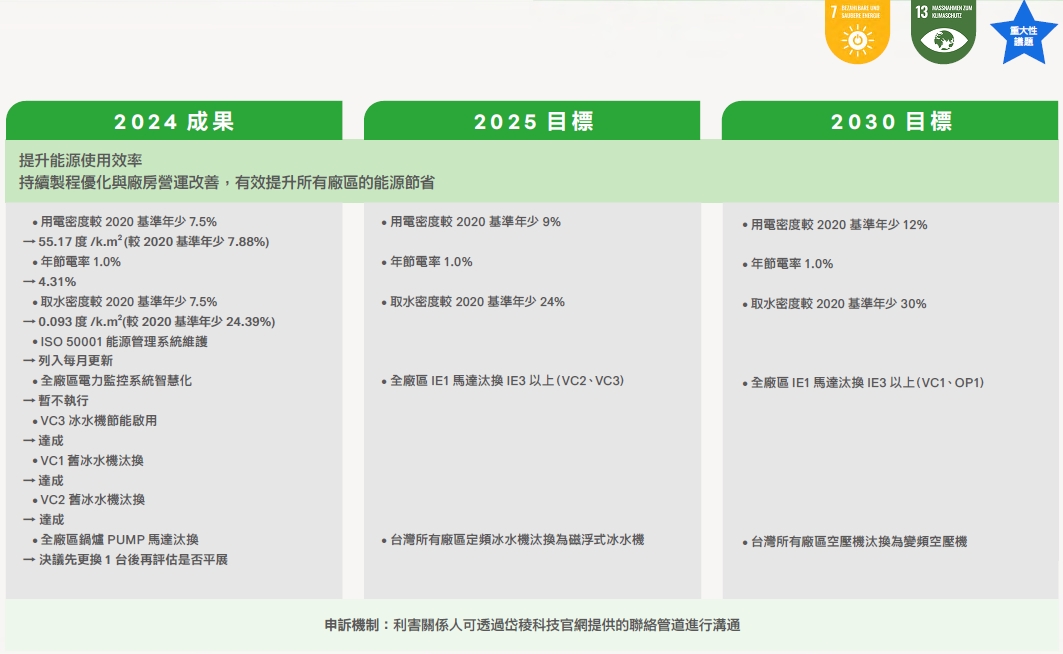Click the ISO 50001 能源管理系統維護 item
The height and width of the screenshot is (654, 1063).
pyautogui.click(x=124, y=342)
